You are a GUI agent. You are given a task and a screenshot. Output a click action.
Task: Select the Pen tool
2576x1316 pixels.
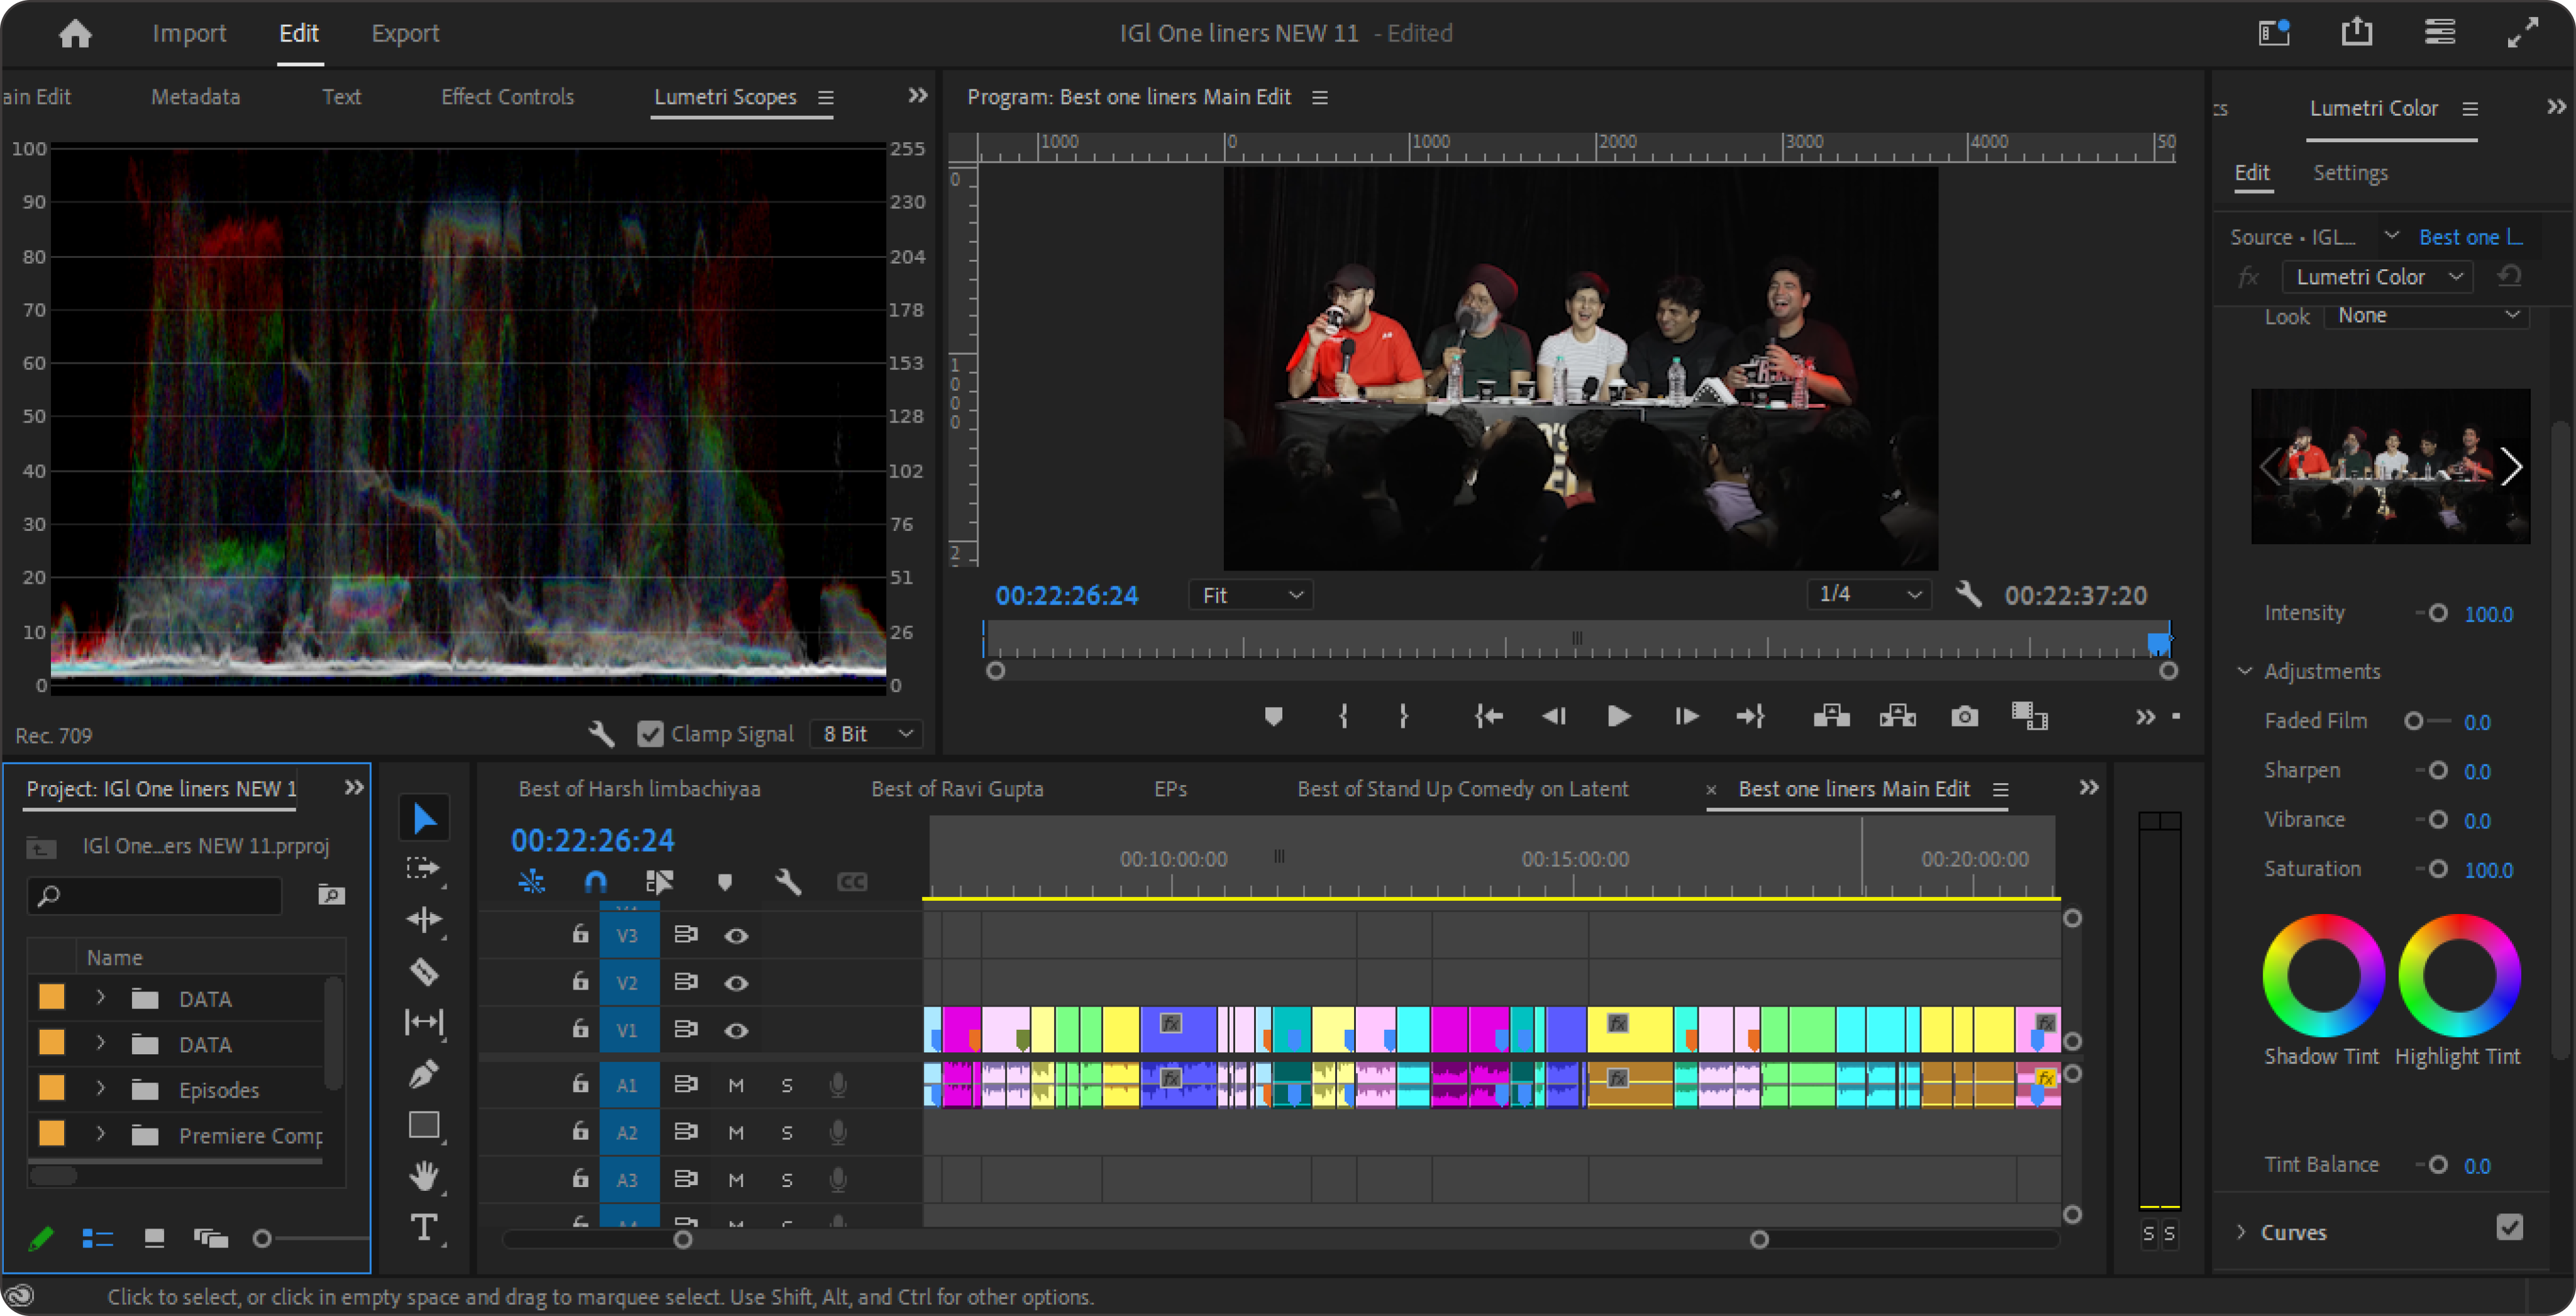tap(424, 1074)
